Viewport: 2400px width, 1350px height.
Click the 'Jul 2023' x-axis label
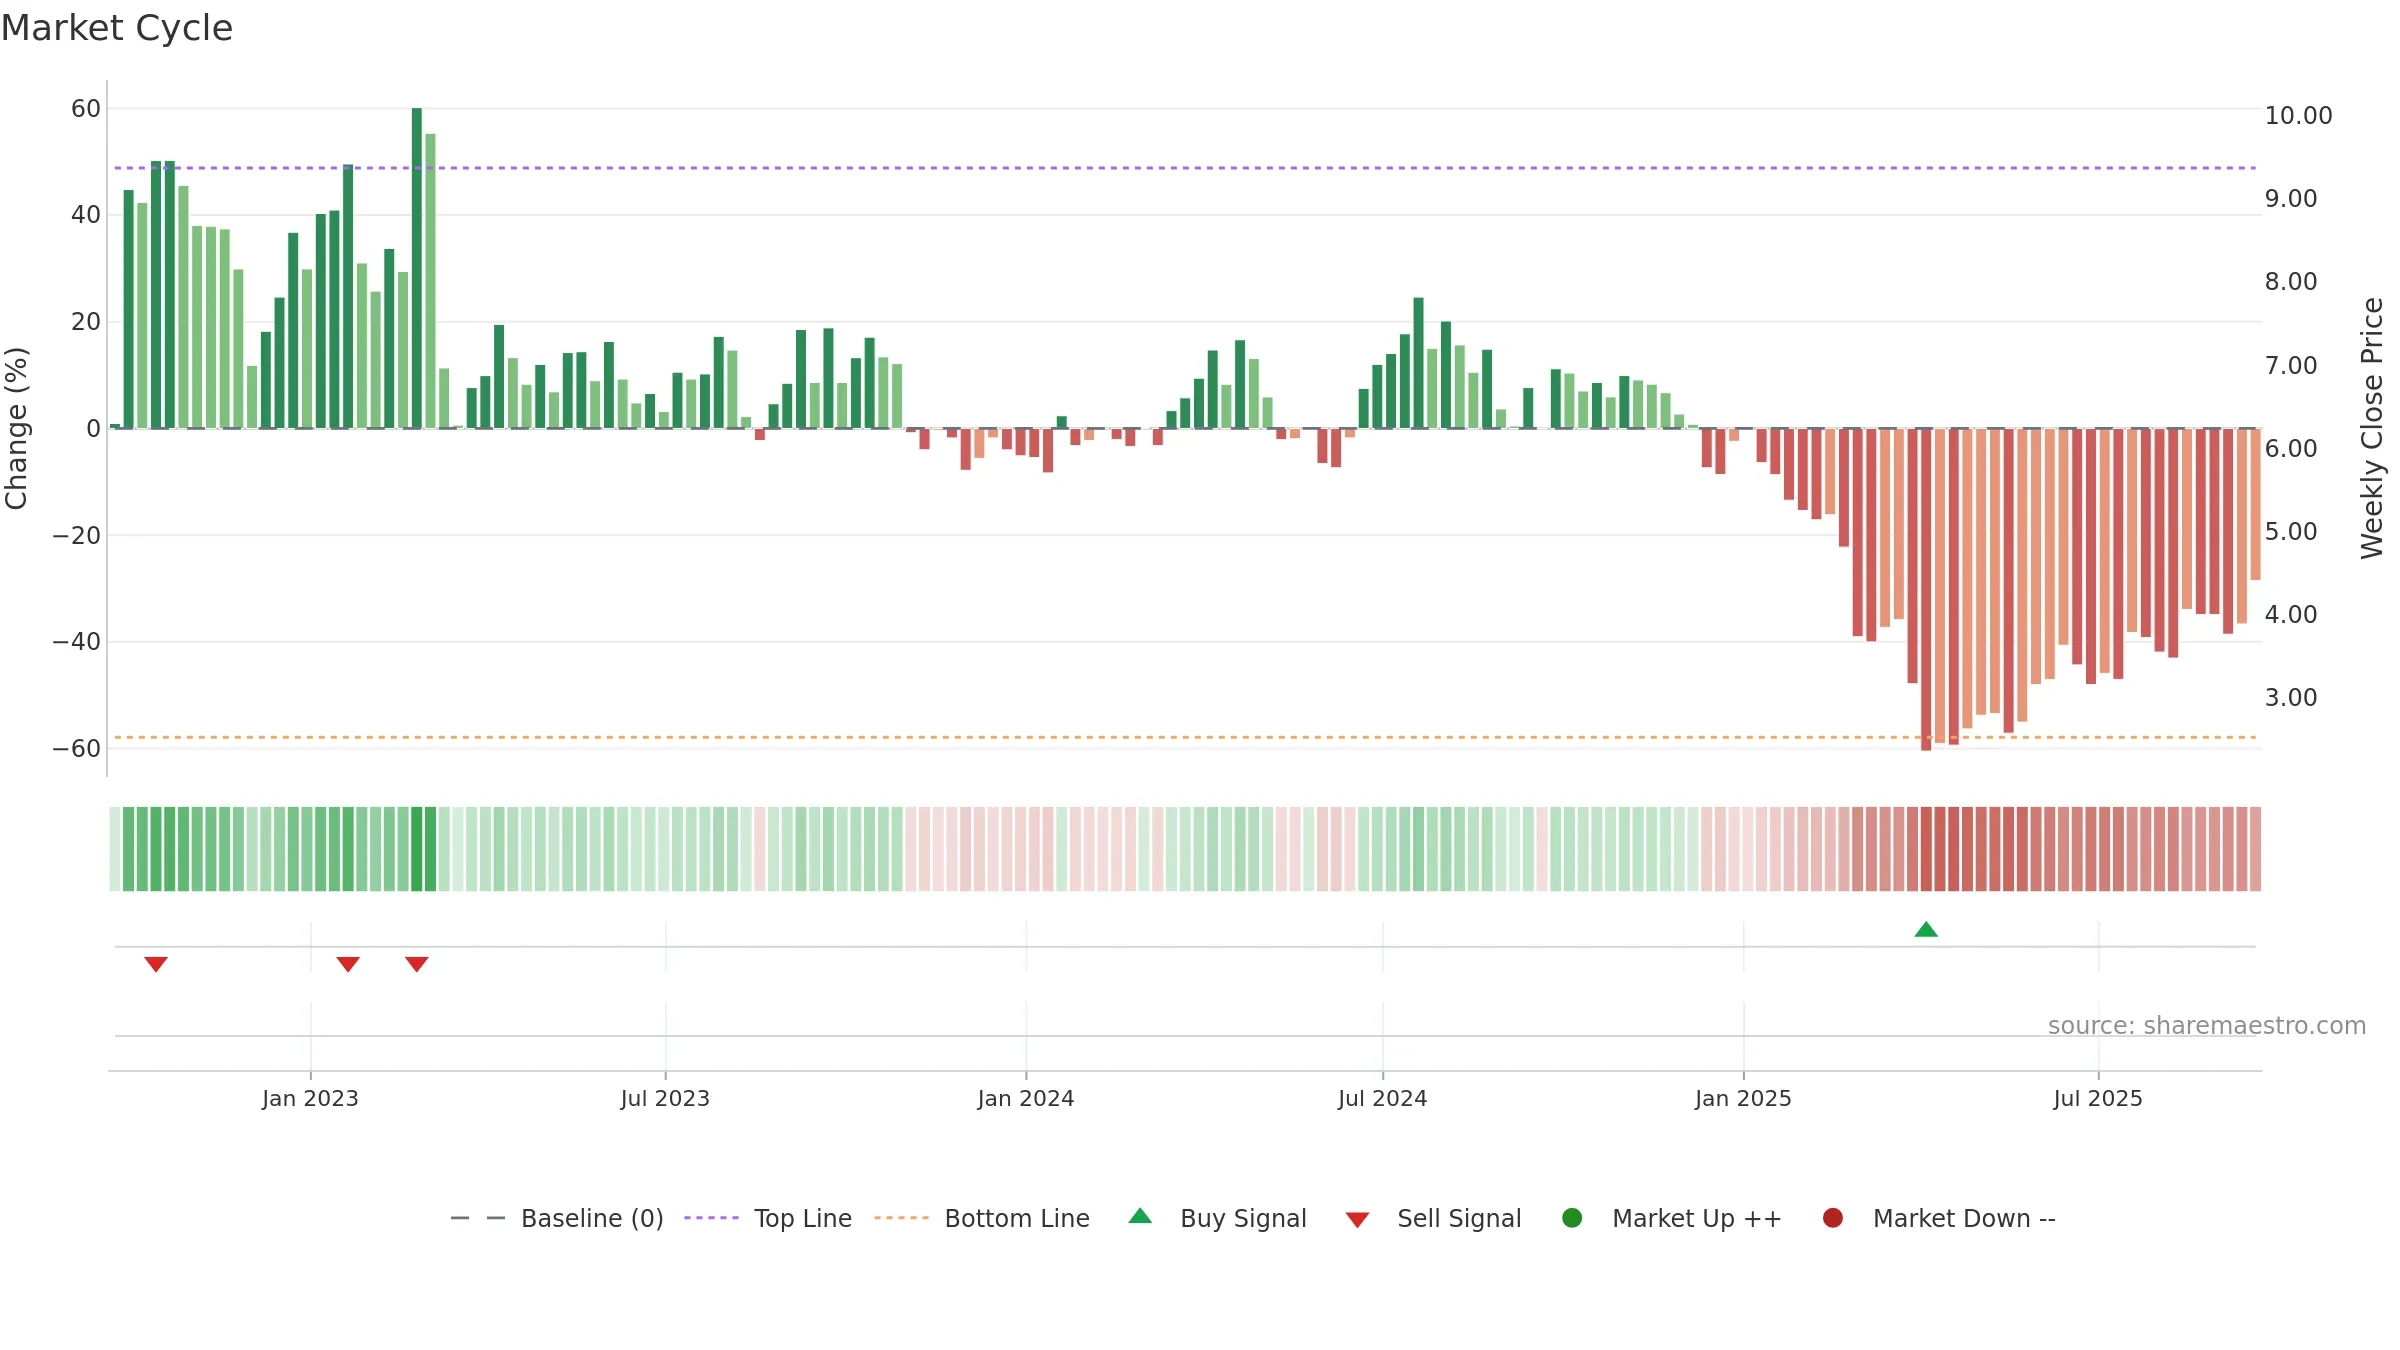[665, 1099]
